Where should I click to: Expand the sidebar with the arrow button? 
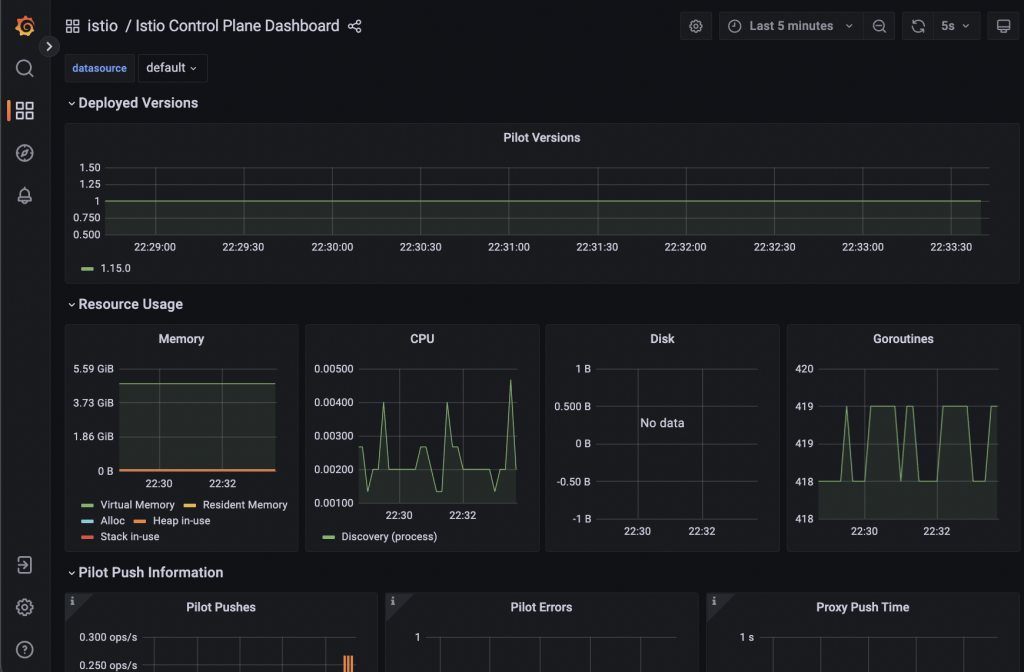coord(49,46)
